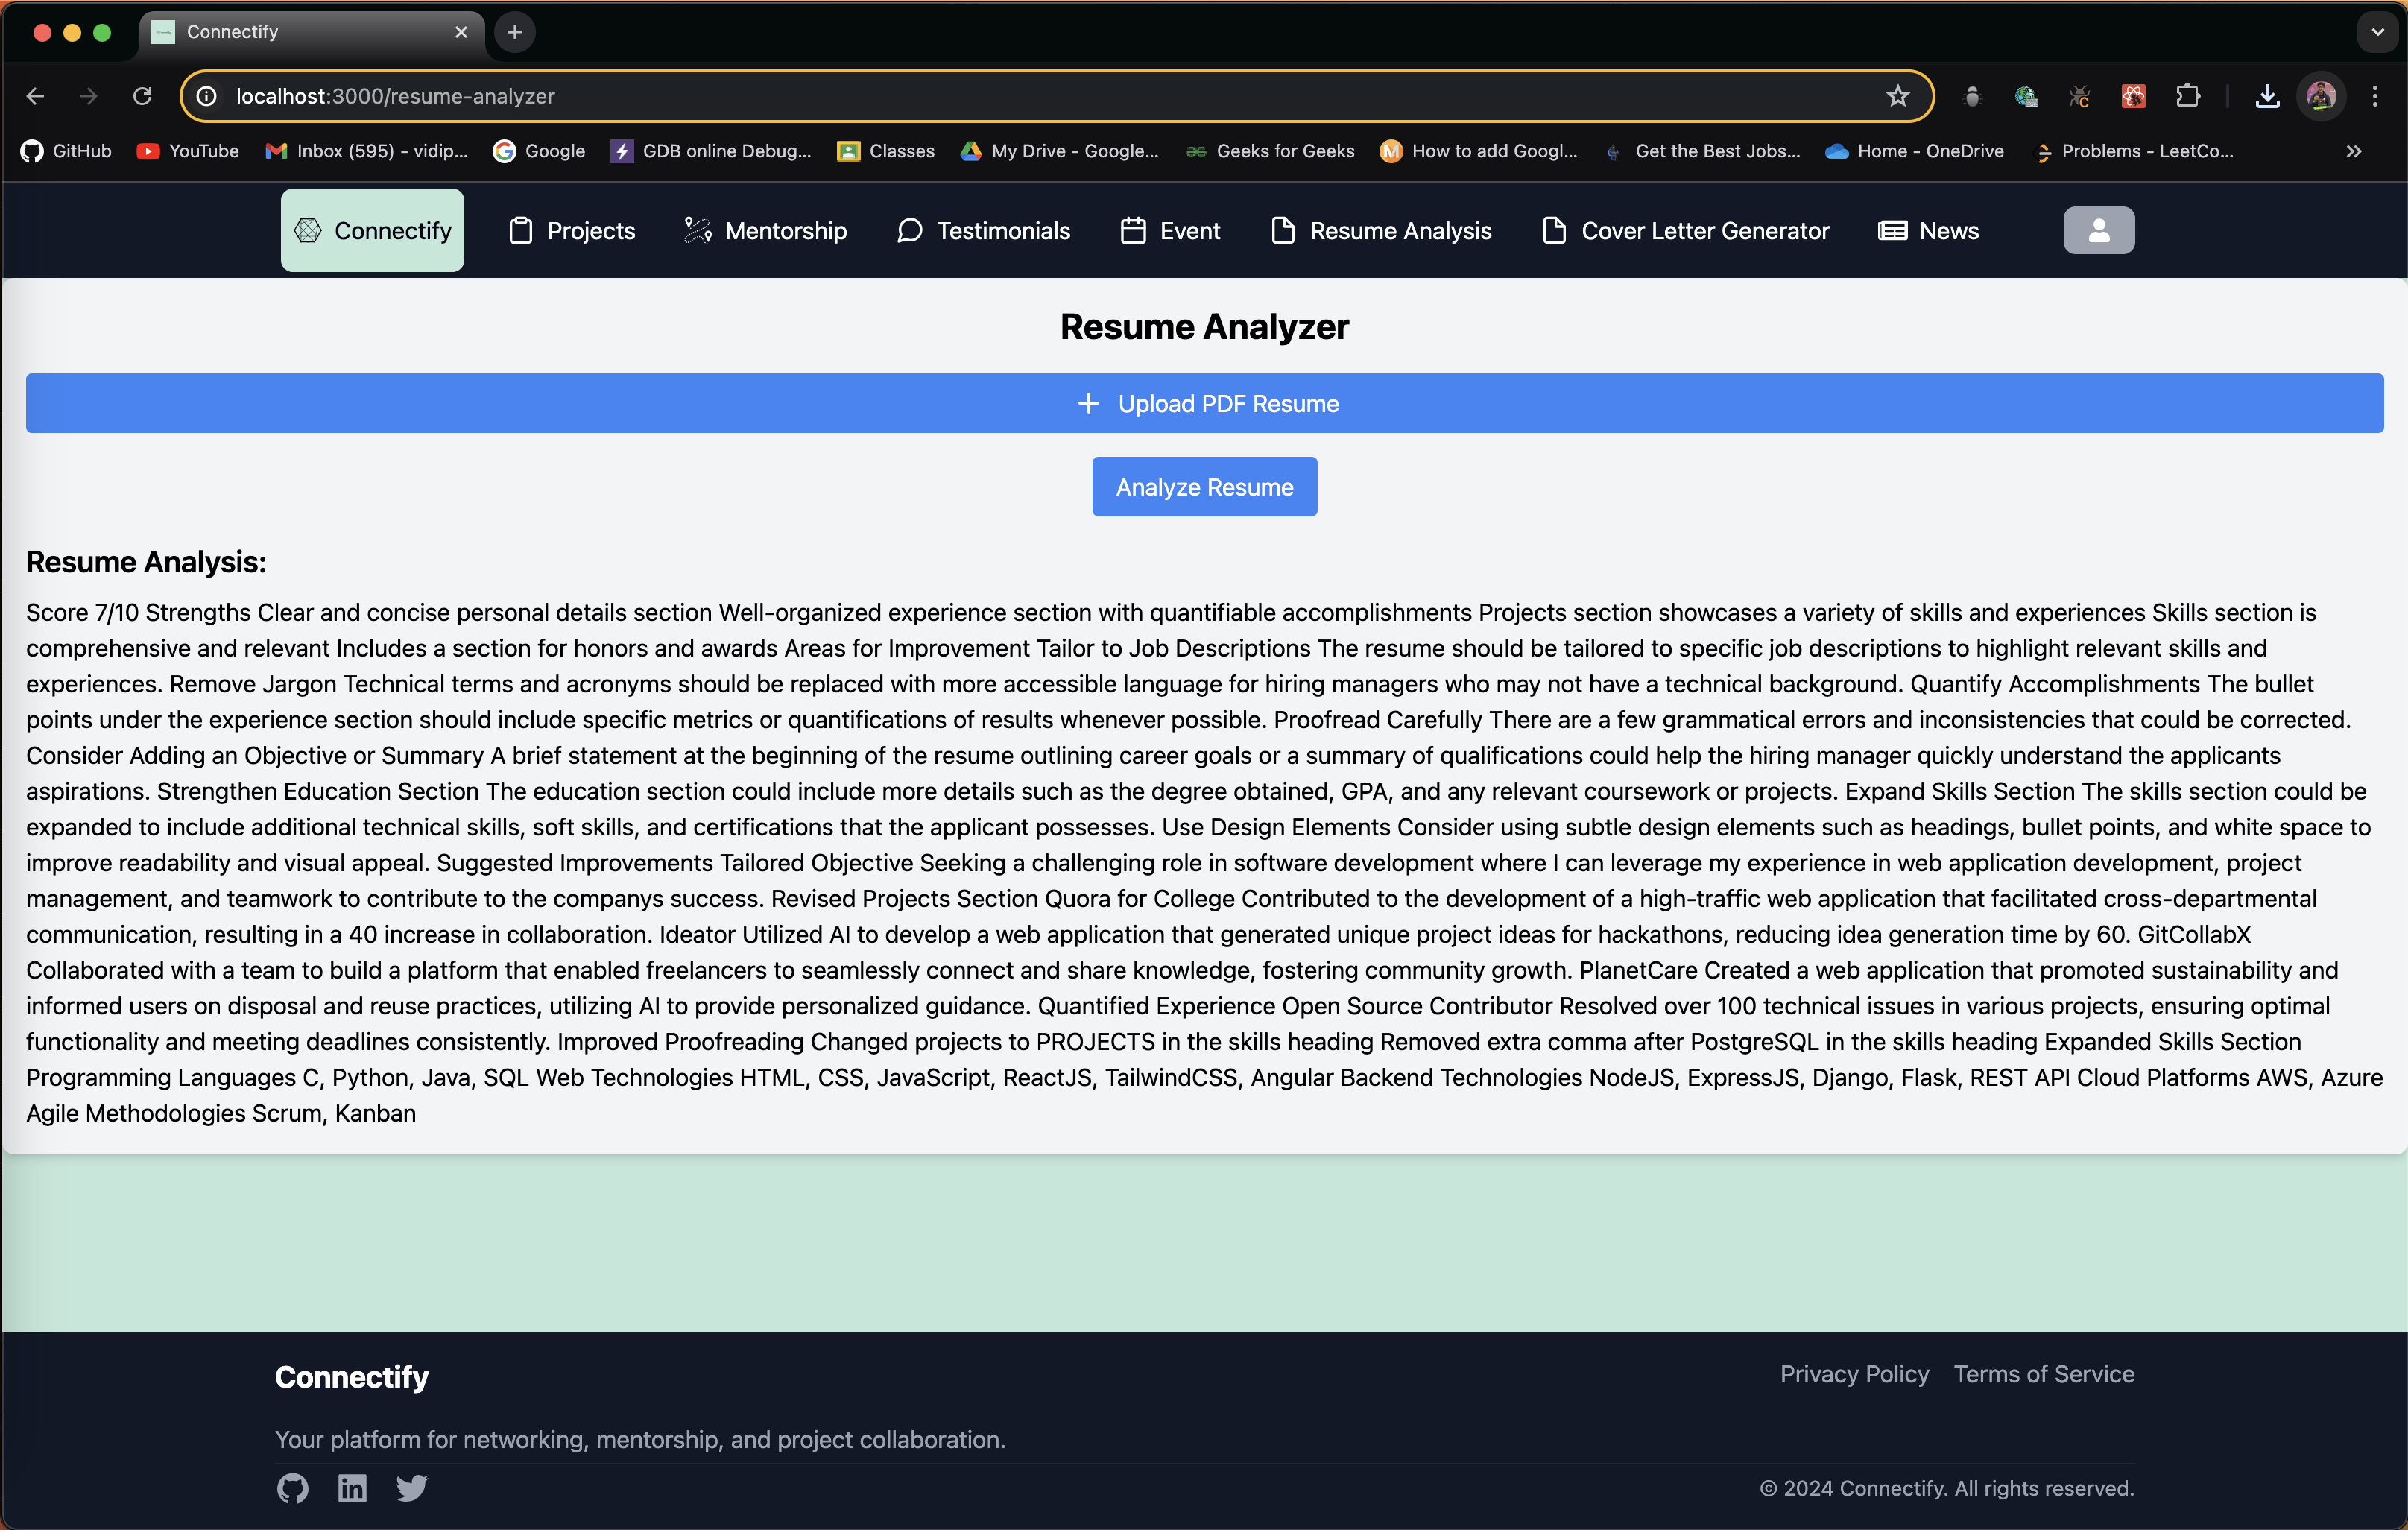Select the News navigation item

coord(1928,231)
